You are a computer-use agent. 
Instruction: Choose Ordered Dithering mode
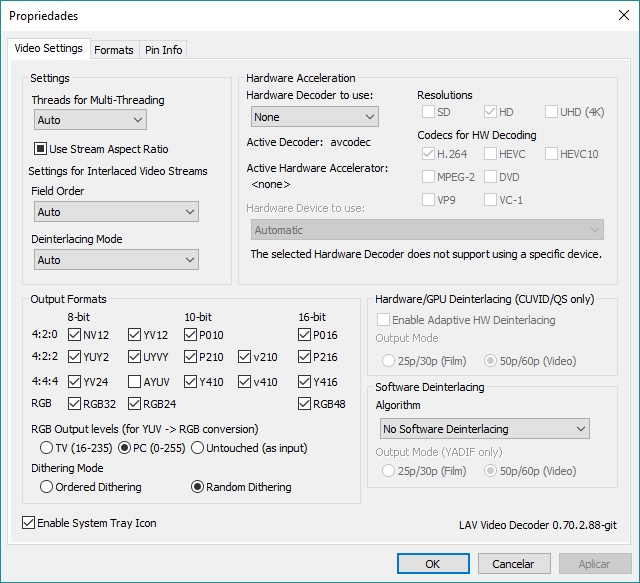(x=46, y=487)
